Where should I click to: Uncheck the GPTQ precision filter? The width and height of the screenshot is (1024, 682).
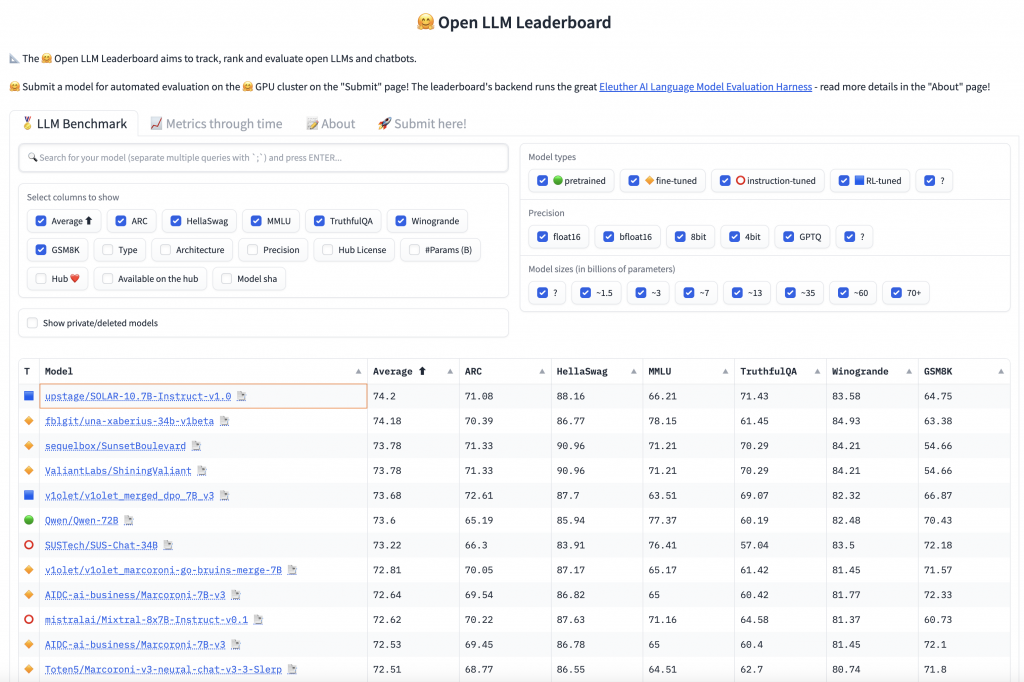[x=789, y=236]
